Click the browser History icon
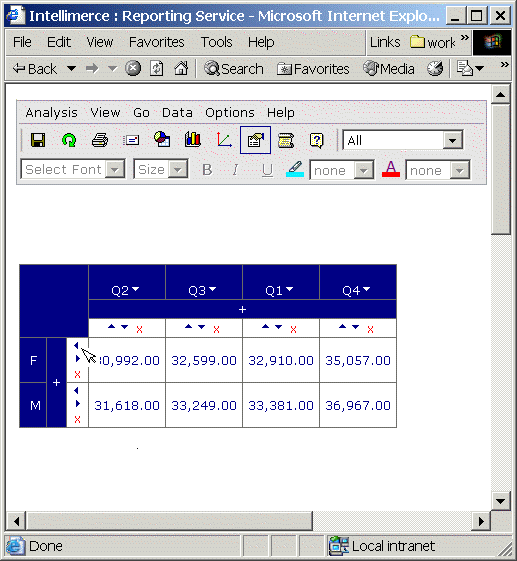517x561 pixels. 435,69
